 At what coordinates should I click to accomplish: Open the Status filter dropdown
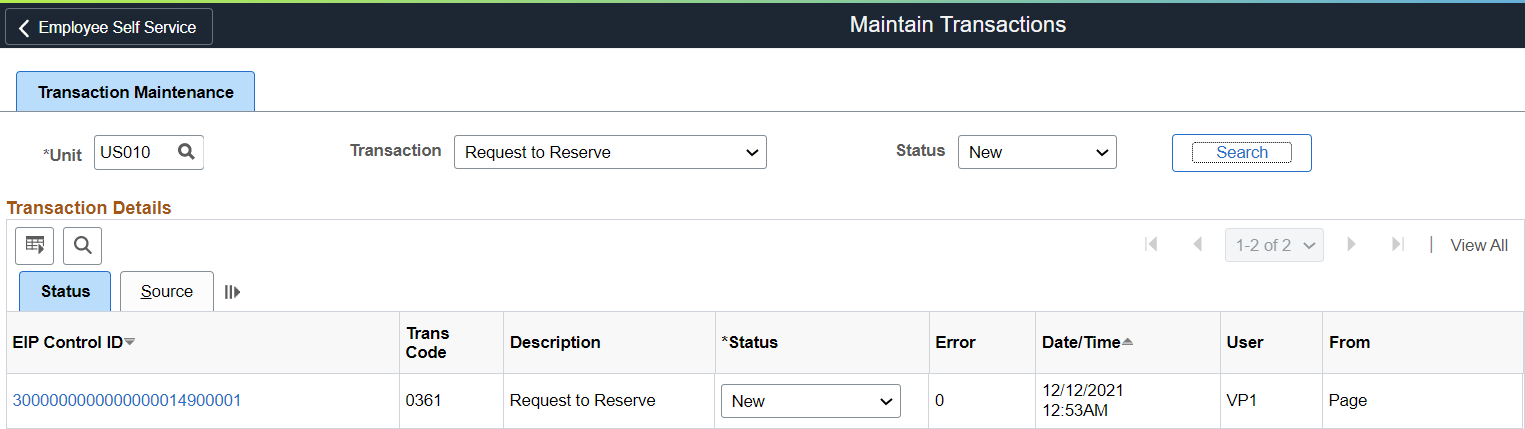[1037, 152]
